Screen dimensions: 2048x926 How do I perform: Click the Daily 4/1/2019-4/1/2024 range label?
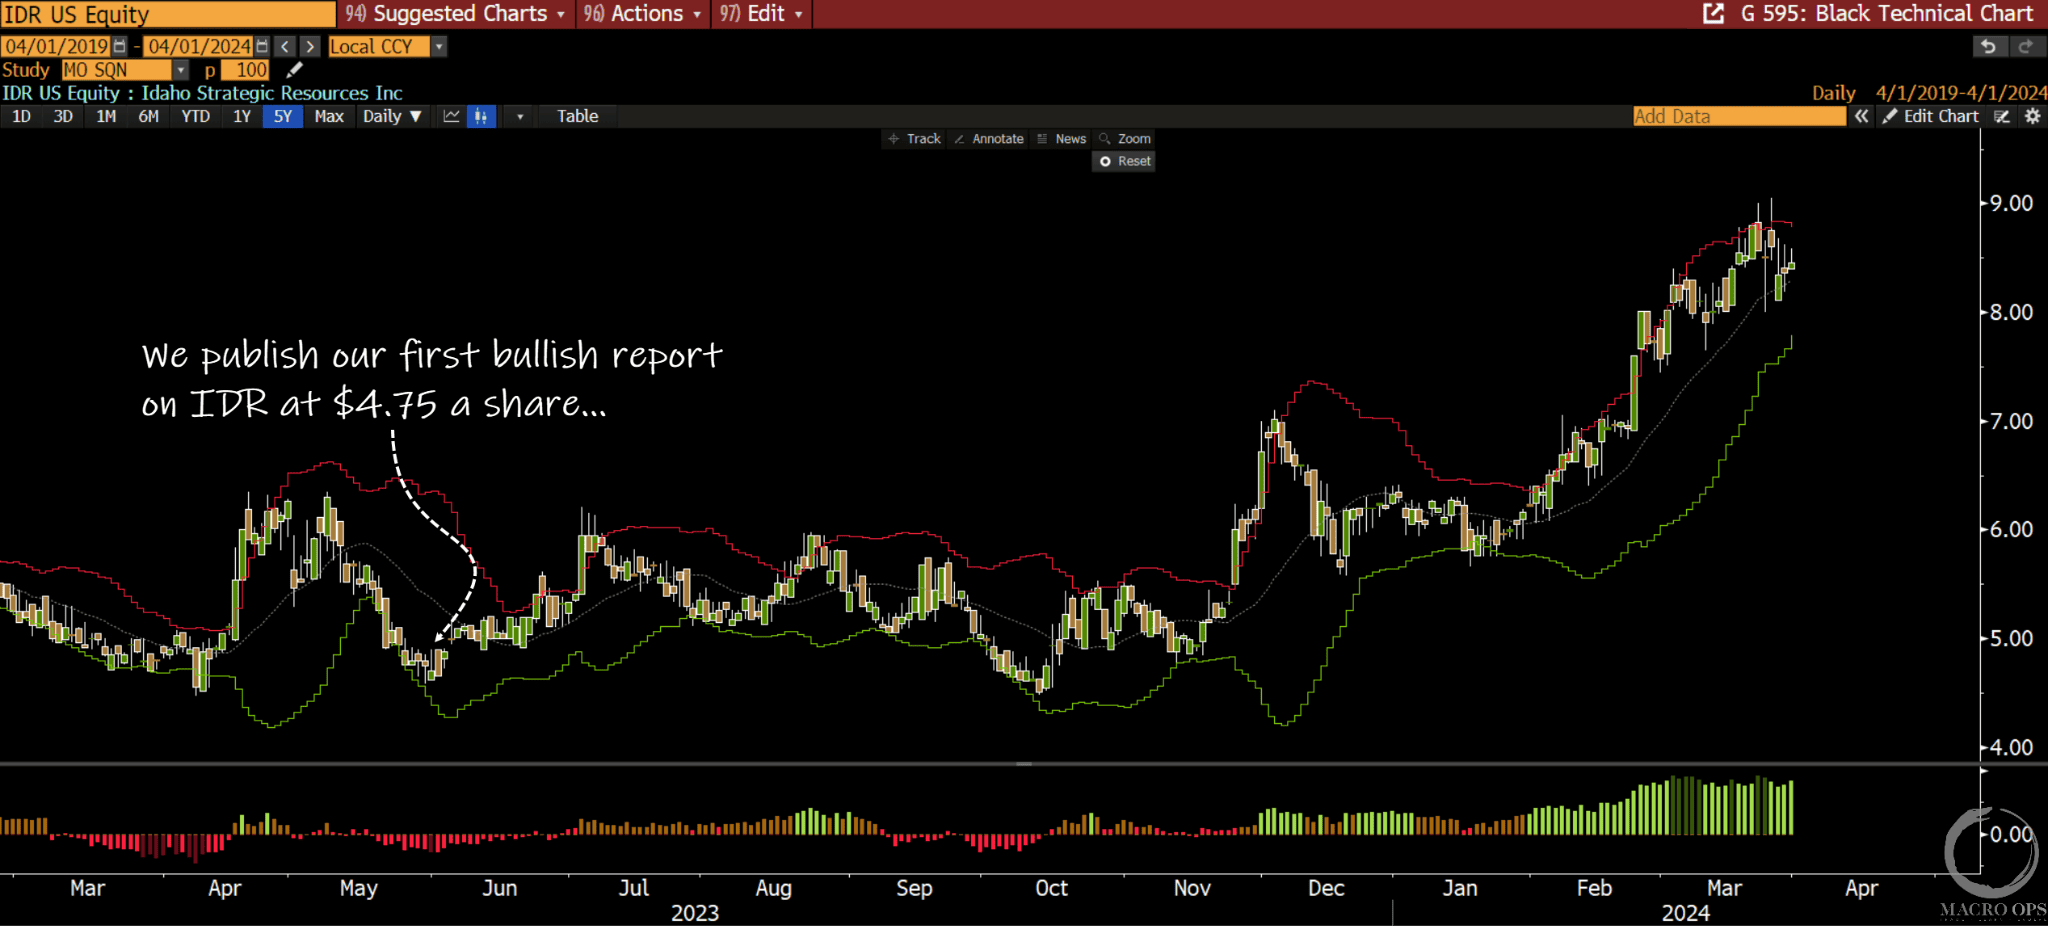1929,93
